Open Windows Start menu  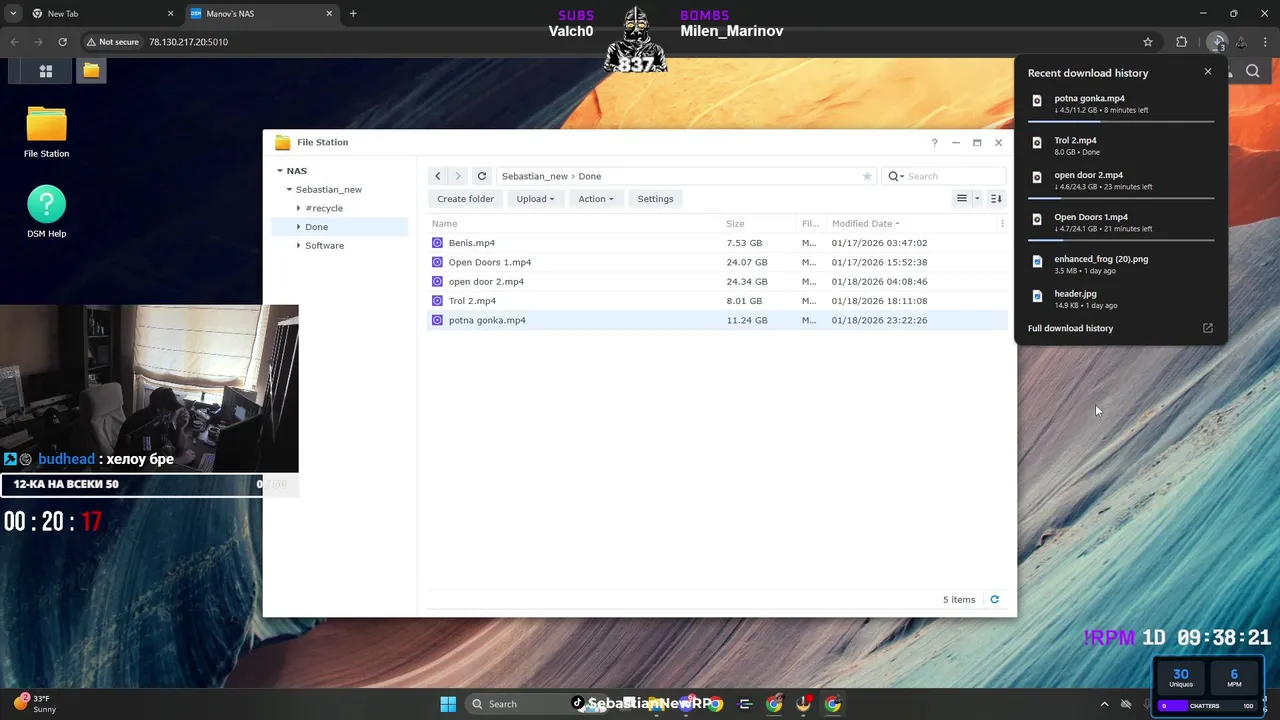point(448,704)
